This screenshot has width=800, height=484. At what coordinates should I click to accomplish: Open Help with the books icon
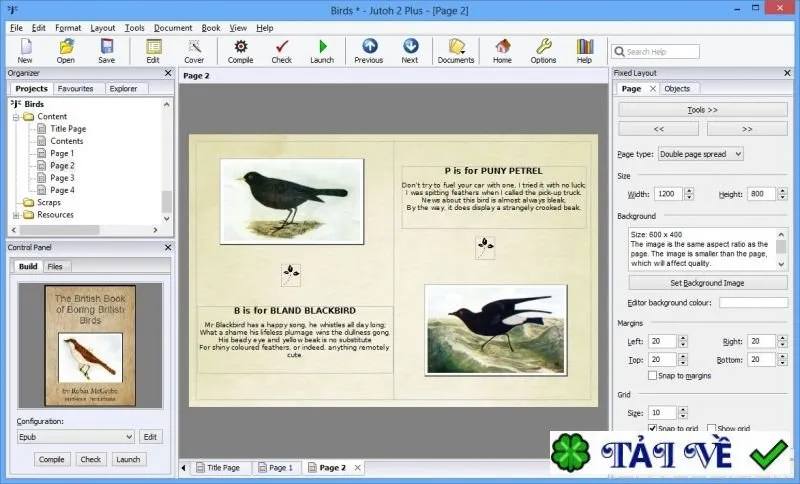click(x=584, y=52)
